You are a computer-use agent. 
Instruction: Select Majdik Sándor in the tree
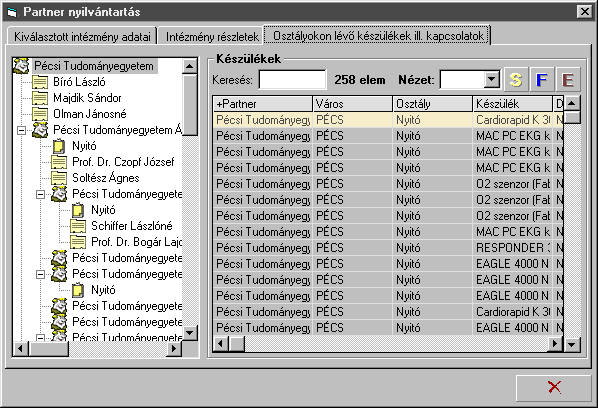click(87, 98)
